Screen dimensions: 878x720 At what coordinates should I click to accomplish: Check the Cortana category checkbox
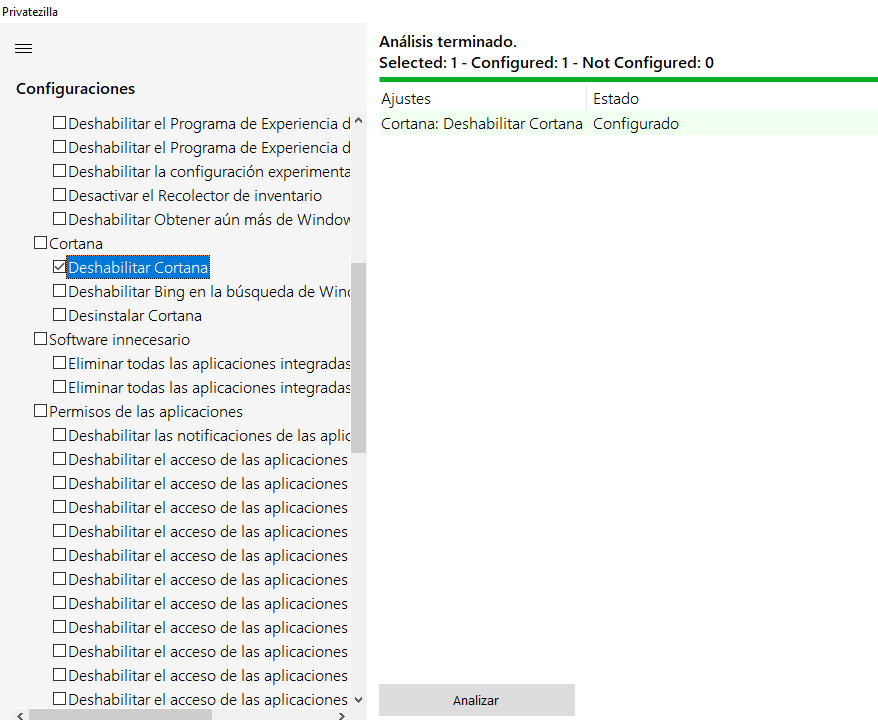[x=40, y=243]
